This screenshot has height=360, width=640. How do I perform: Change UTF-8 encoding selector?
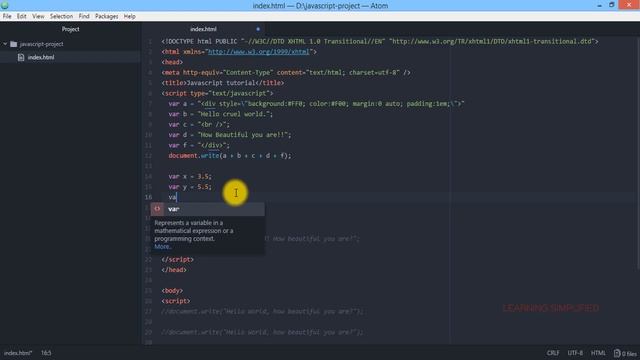coord(575,353)
